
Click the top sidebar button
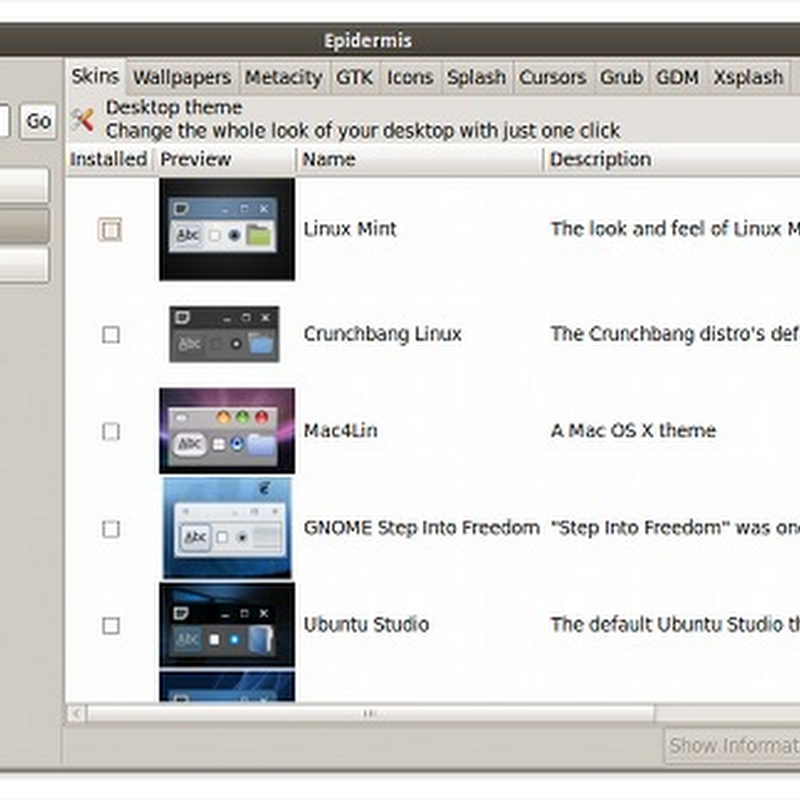[x=24, y=185]
